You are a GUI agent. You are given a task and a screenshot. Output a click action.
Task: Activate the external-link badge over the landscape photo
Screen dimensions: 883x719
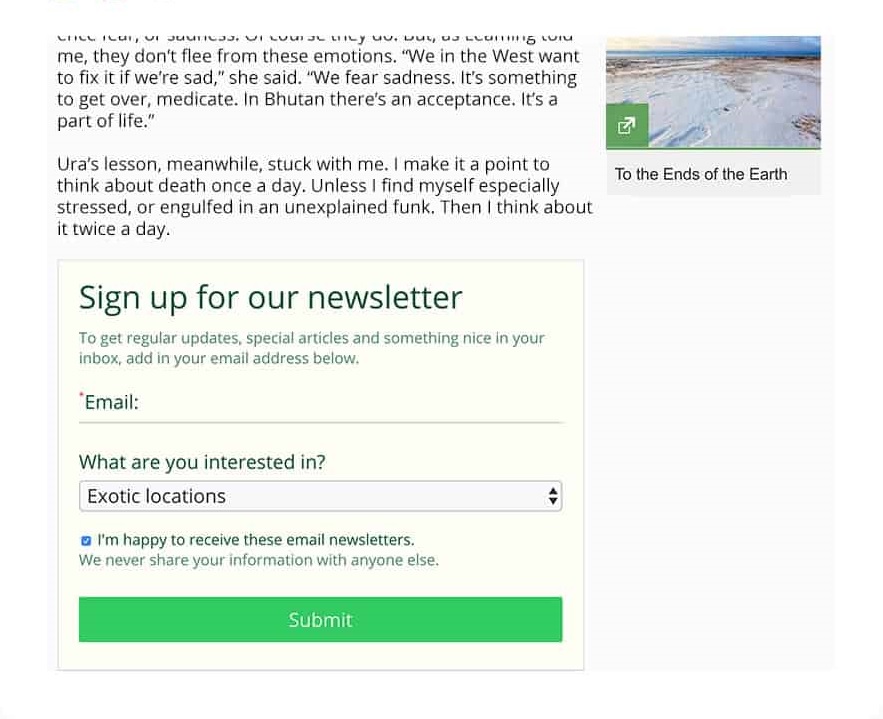627,126
